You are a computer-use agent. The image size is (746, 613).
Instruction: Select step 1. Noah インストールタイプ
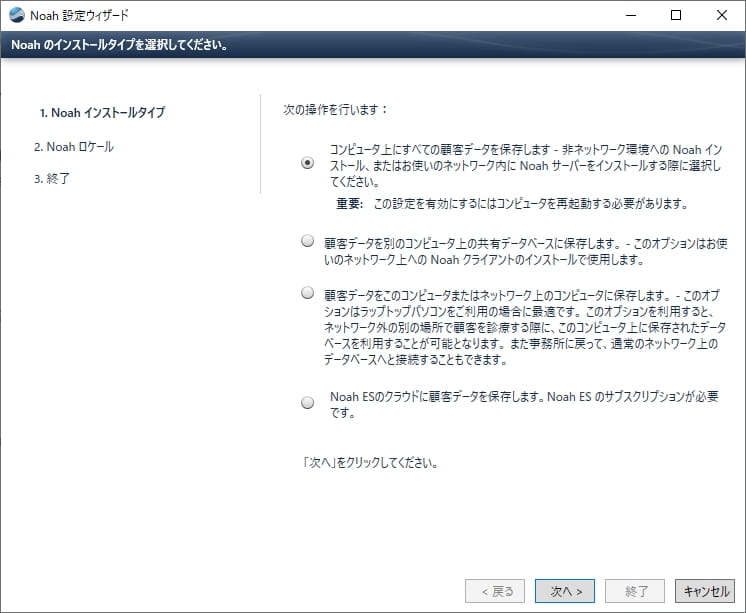click(102, 113)
